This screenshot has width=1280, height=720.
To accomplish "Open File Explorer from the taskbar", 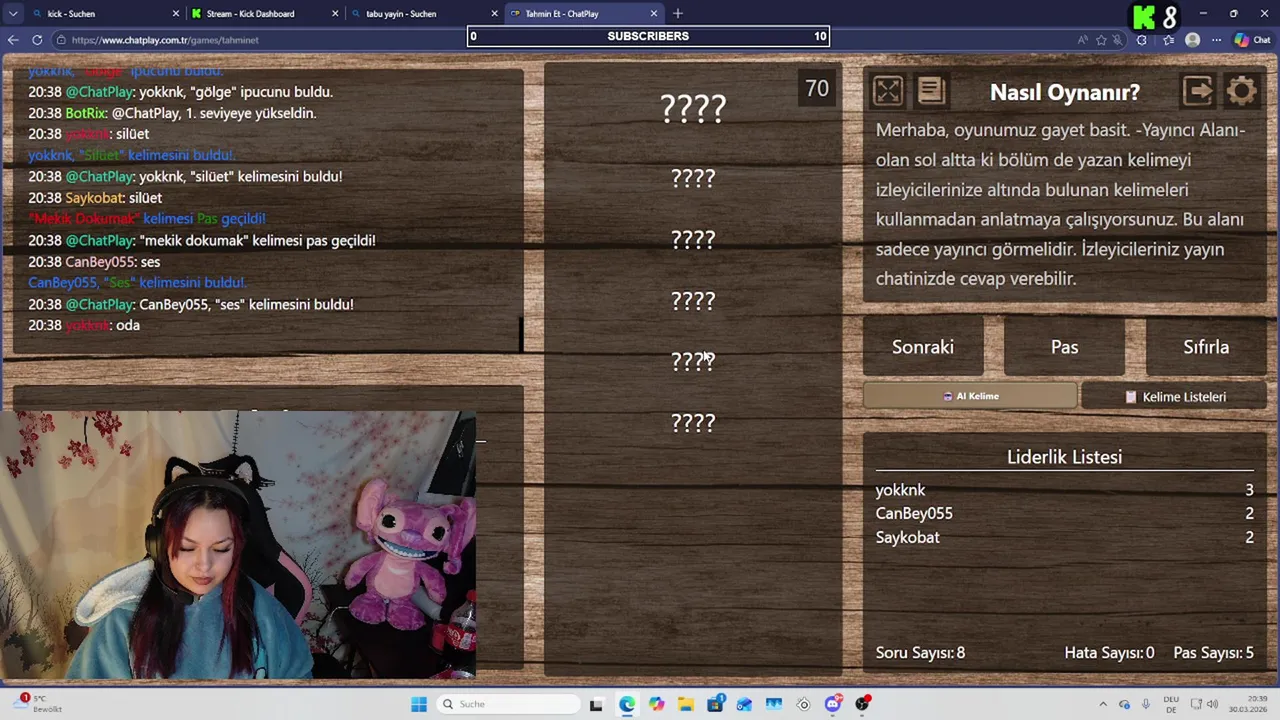I will (685, 704).
